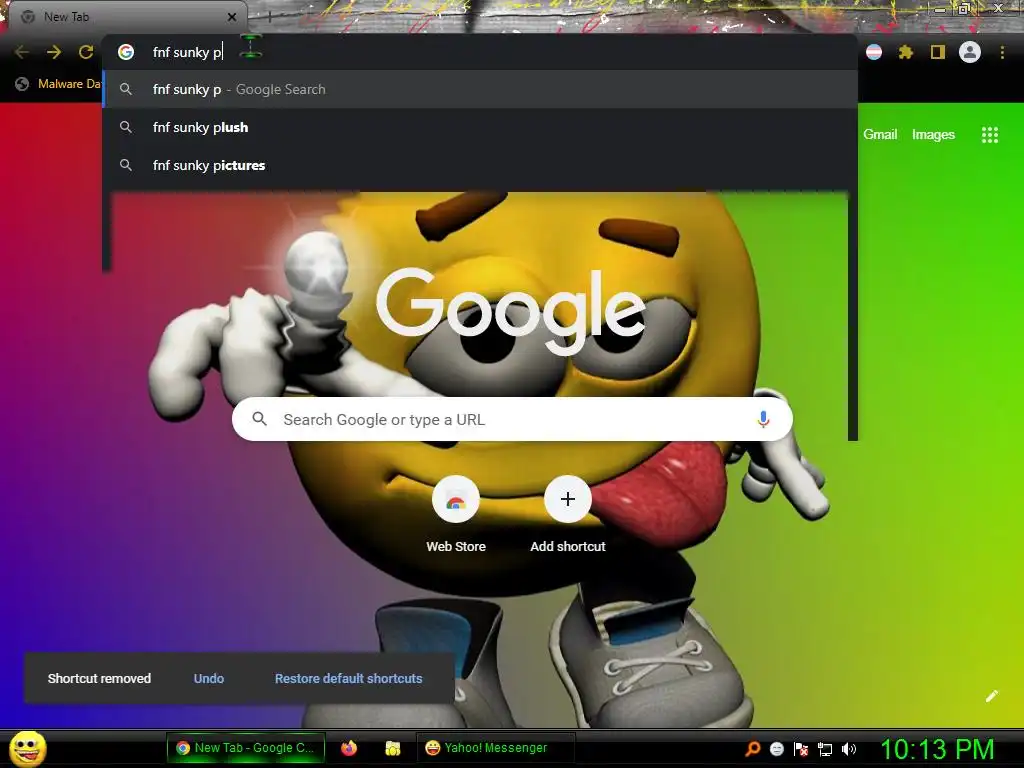Click the Google logo icon in the address bar
The width and height of the screenshot is (1024, 768).
click(x=126, y=52)
